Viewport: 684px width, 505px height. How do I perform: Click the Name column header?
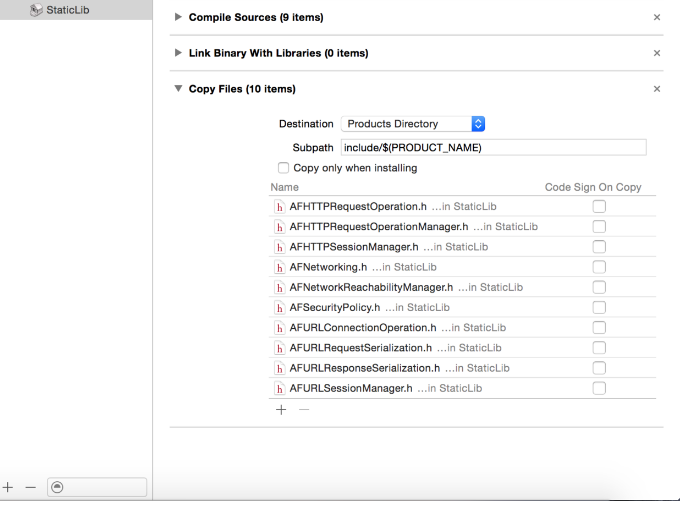pos(285,187)
